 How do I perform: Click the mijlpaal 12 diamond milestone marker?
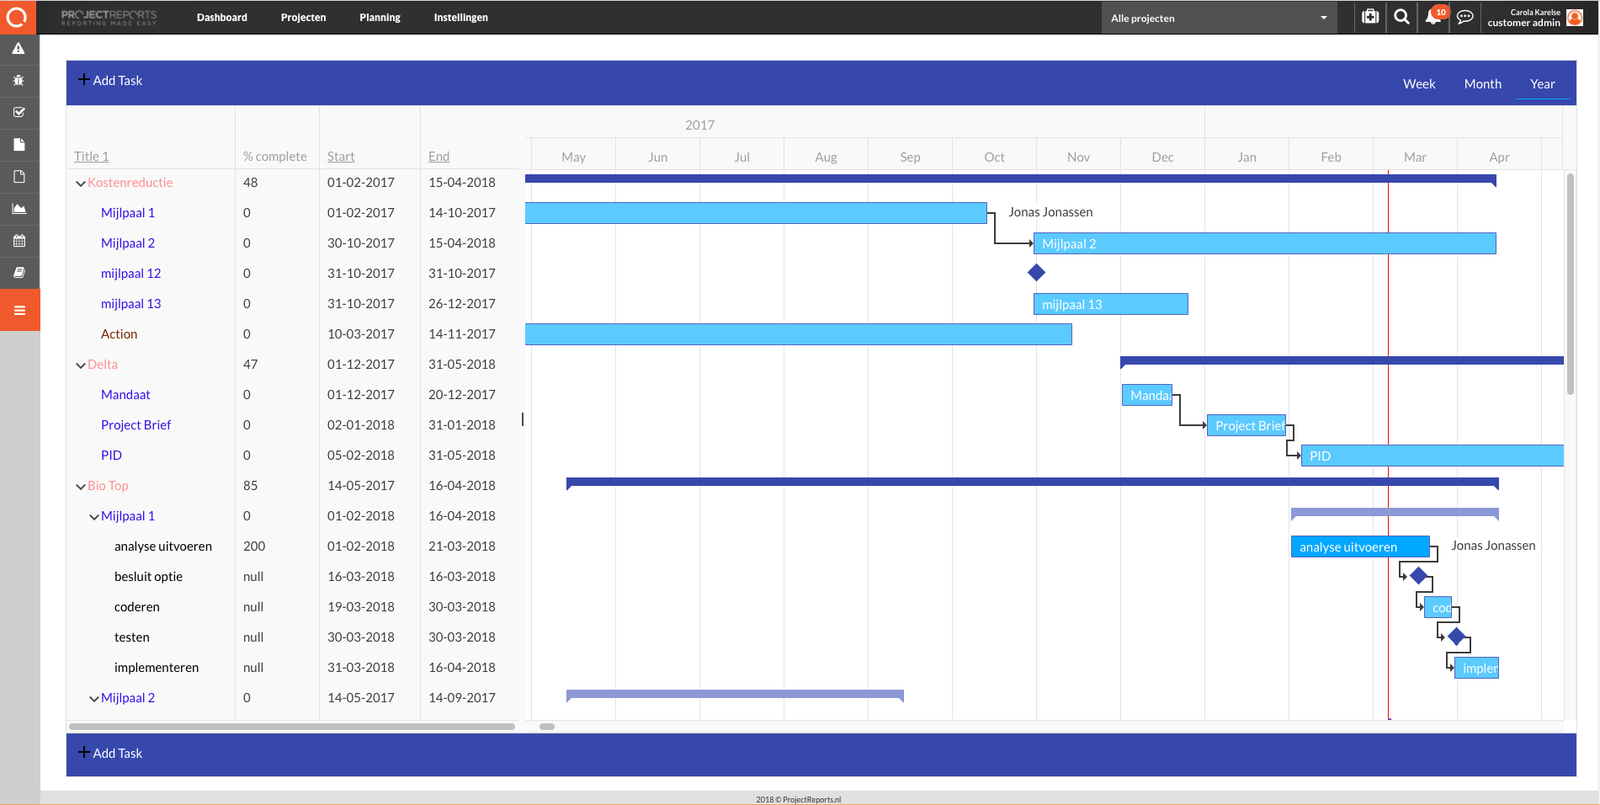[1036, 272]
